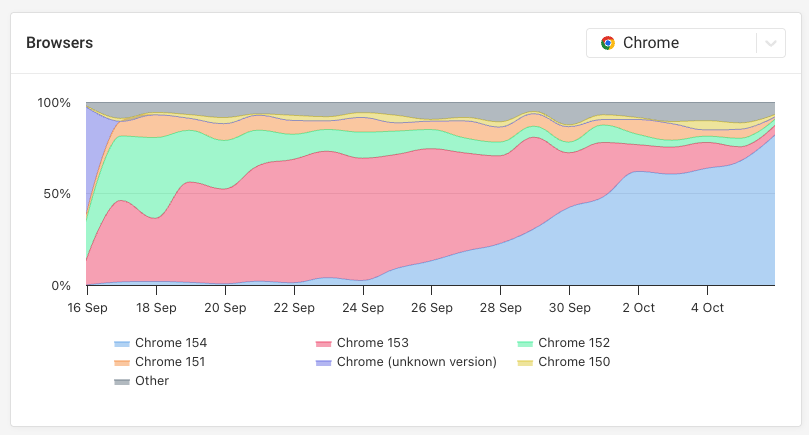Click the red Chrome 153 color swatch

coord(323,344)
